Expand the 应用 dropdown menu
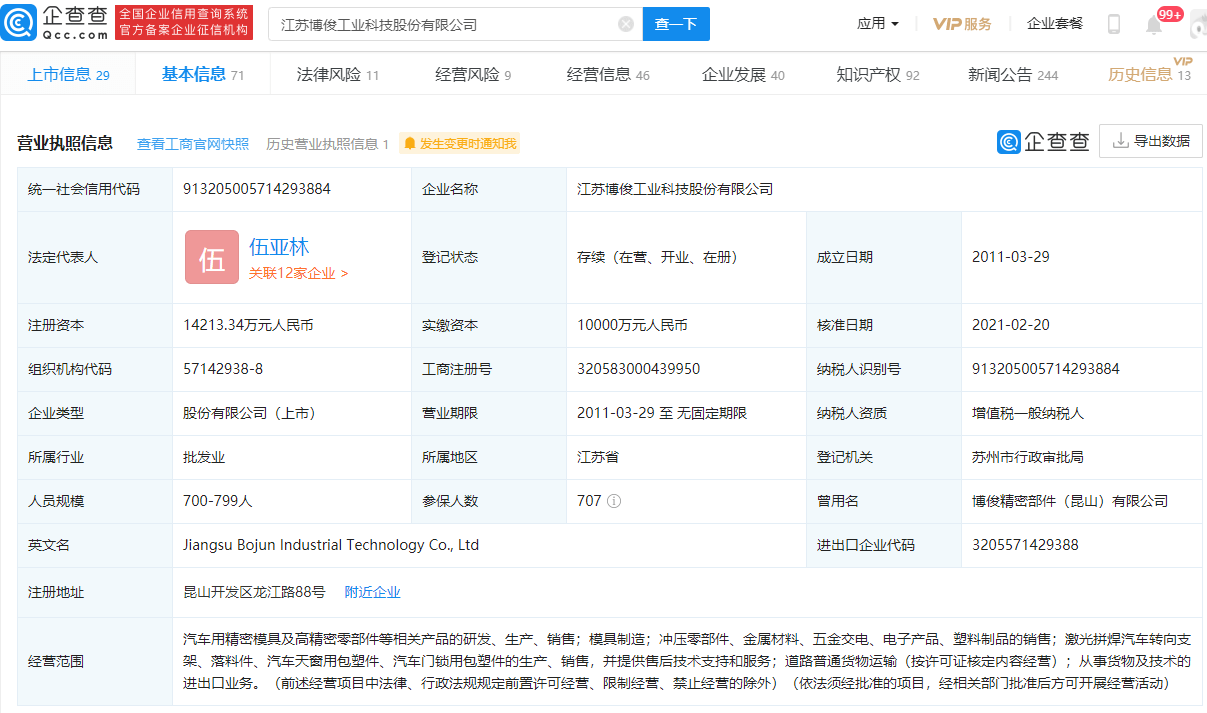Screen dimensions: 1207x713 [x=878, y=24]
